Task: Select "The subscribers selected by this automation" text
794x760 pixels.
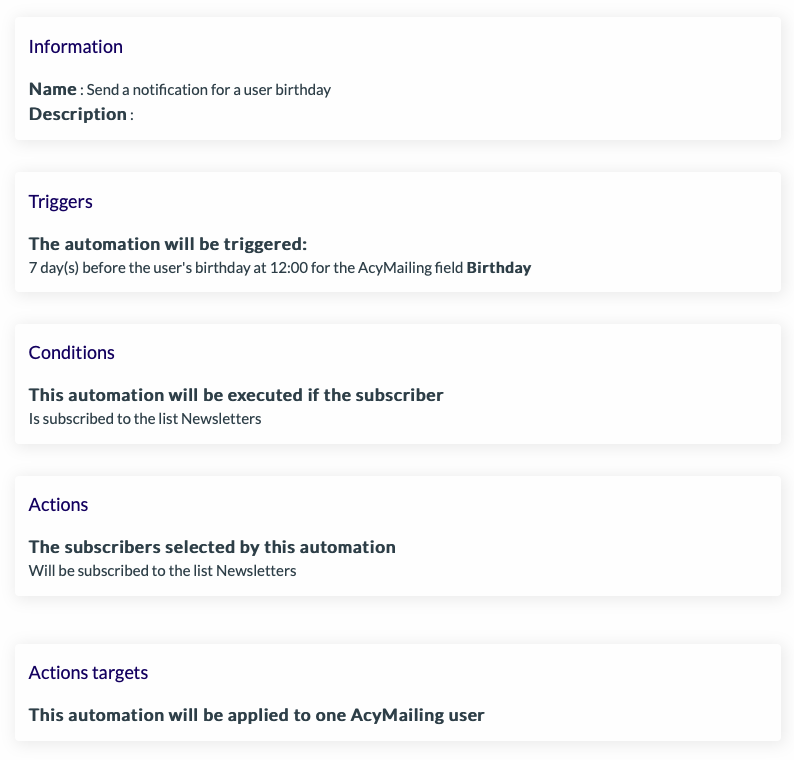Action: pos(212,547)
